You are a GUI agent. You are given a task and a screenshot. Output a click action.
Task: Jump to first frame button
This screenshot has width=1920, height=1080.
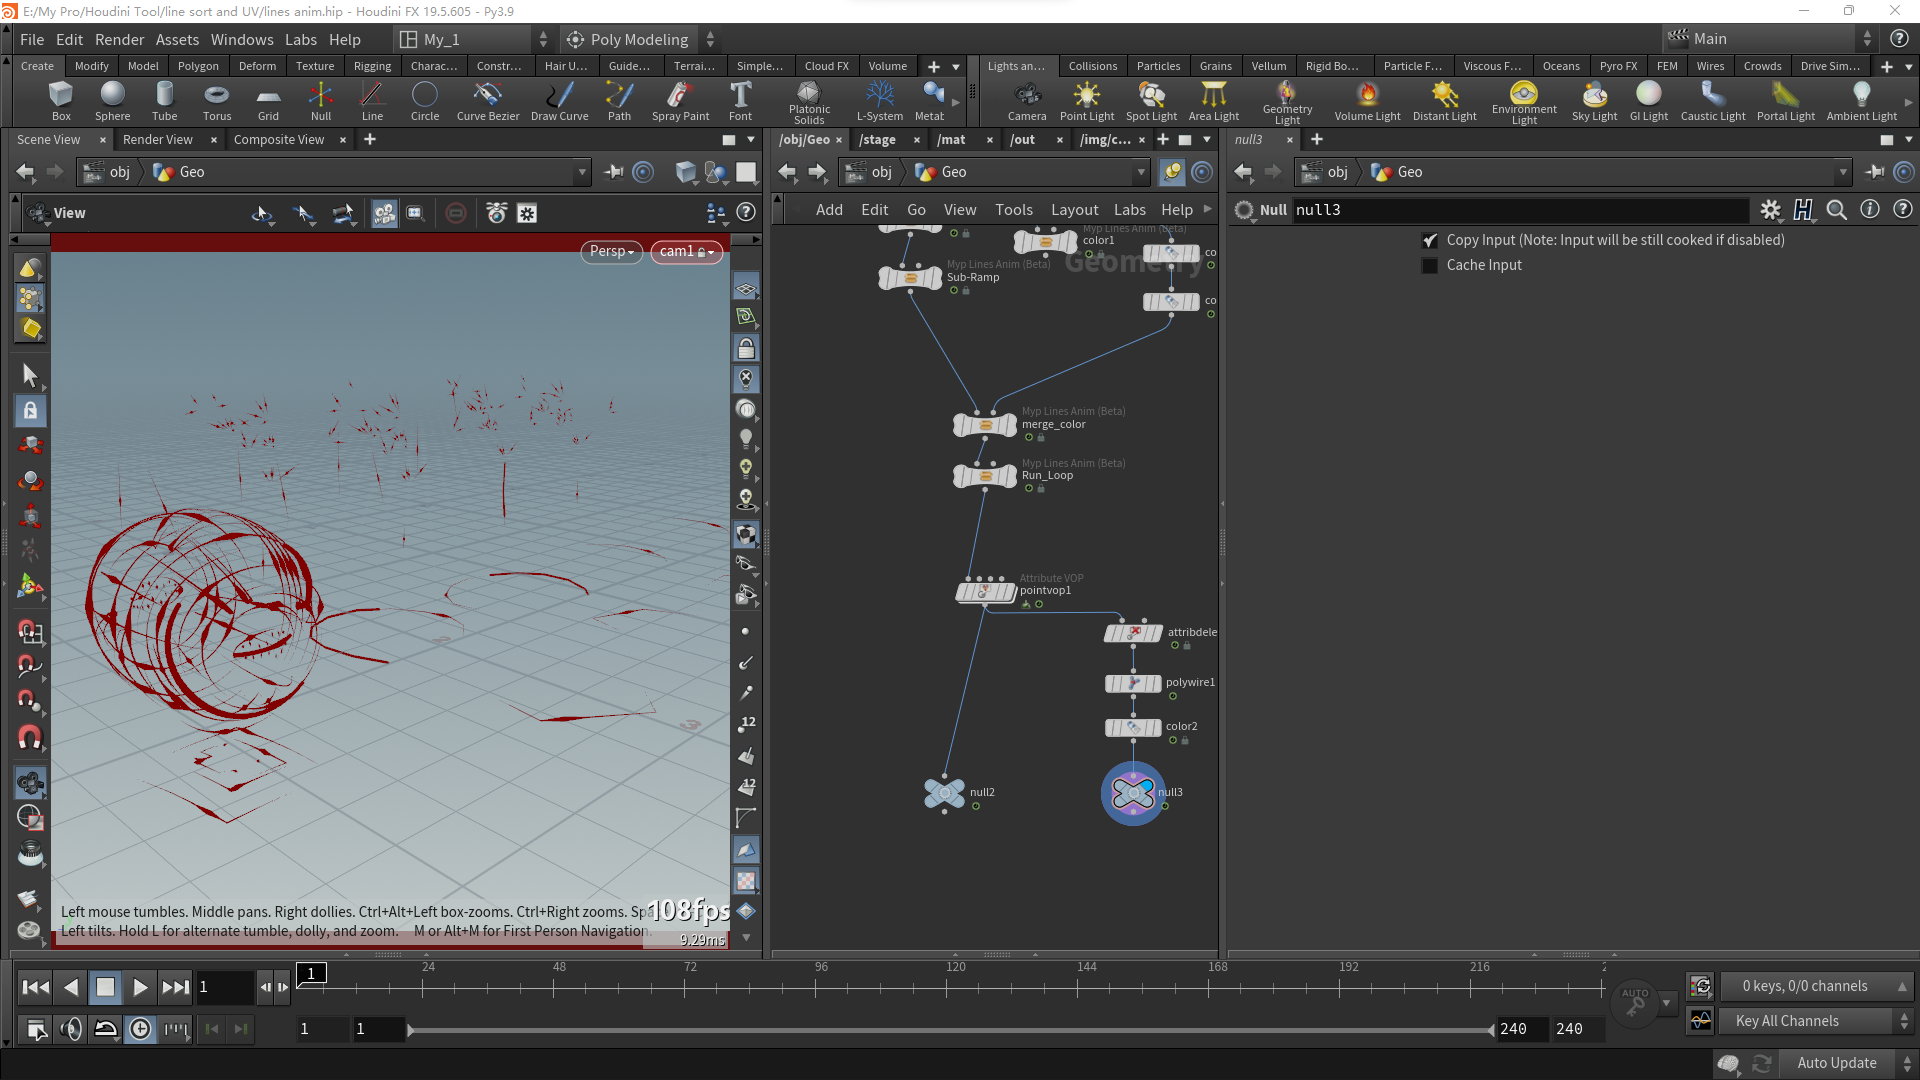[x=36, y=988]
